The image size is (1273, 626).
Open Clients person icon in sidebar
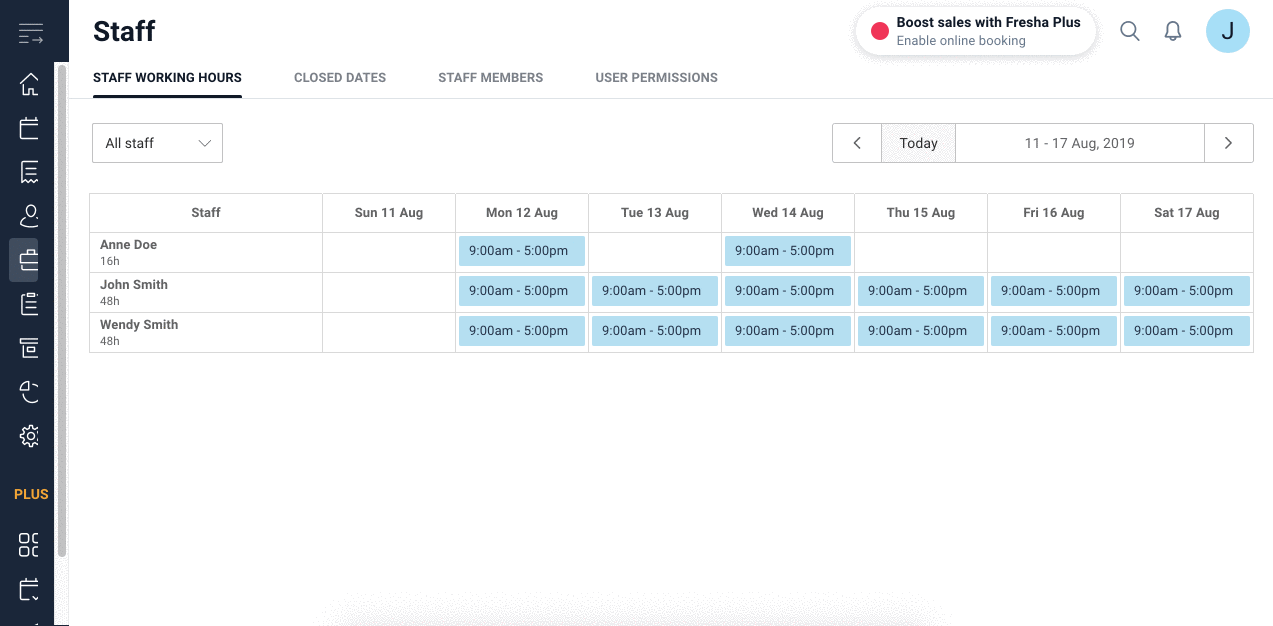coord(30,216)
